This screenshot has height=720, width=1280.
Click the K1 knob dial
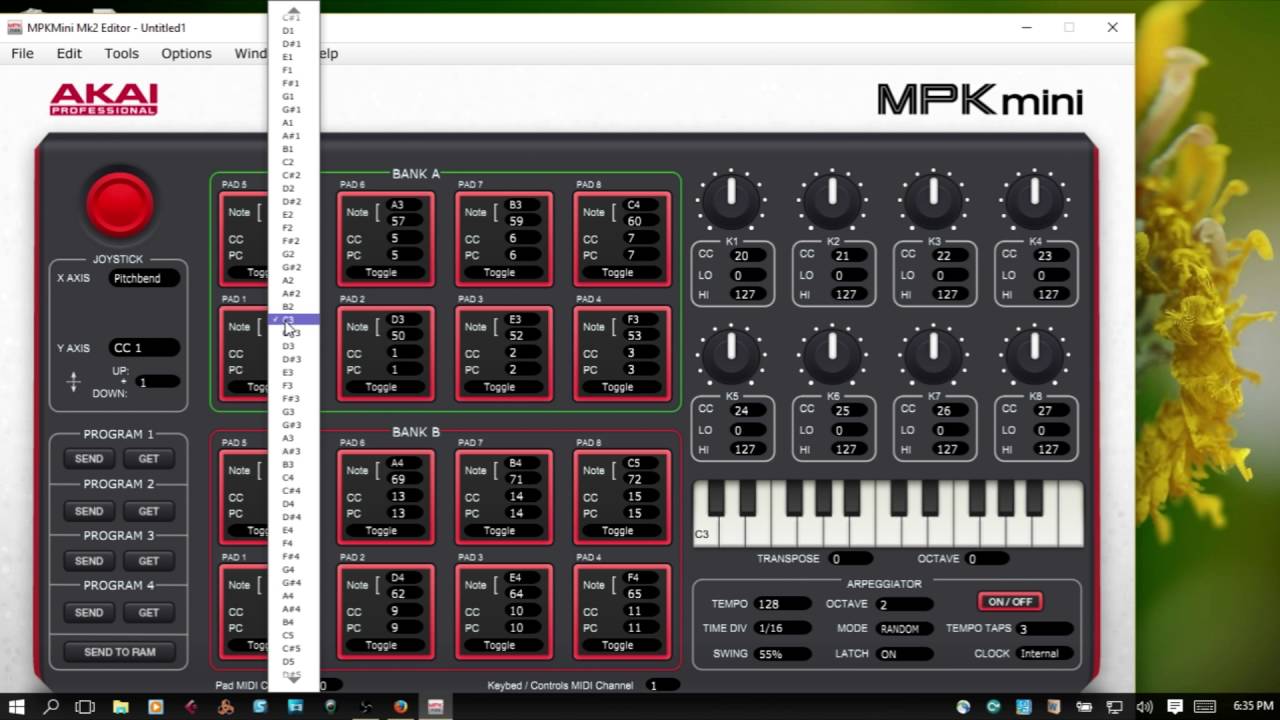pyautogui.click(x=731, y=199)
